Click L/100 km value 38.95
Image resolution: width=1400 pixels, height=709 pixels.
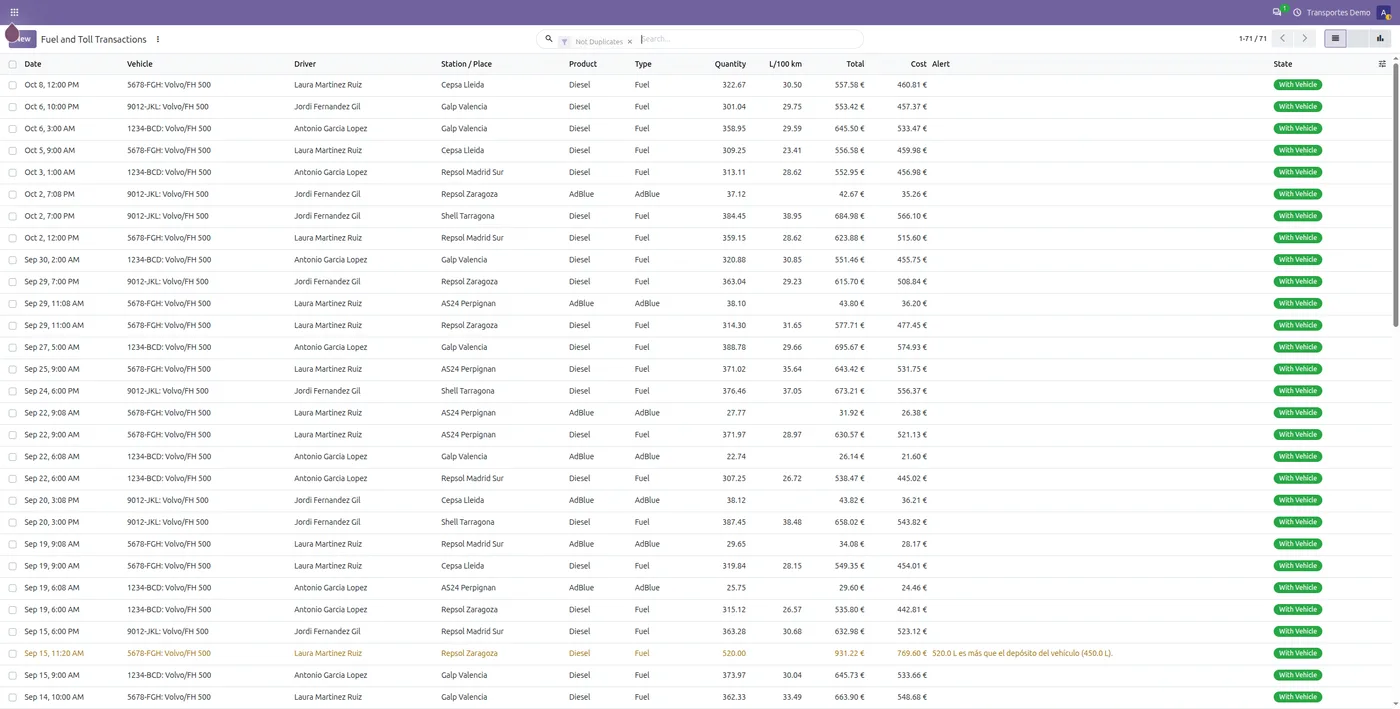click(792, 216)
